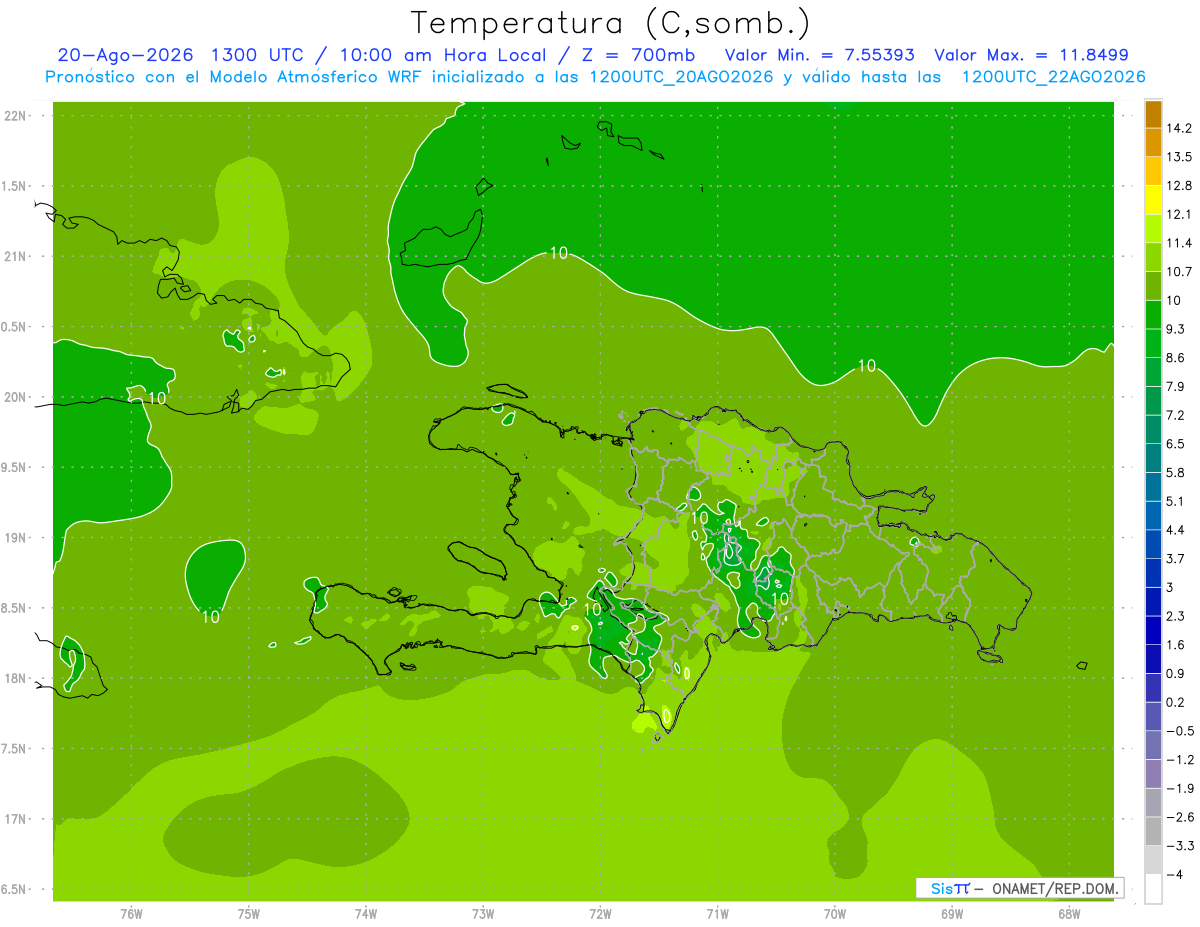Click the '14.2' colorbar label
Viewport: 1200px width, 927px height.
pyautogui.click(x=1178, y=128)
